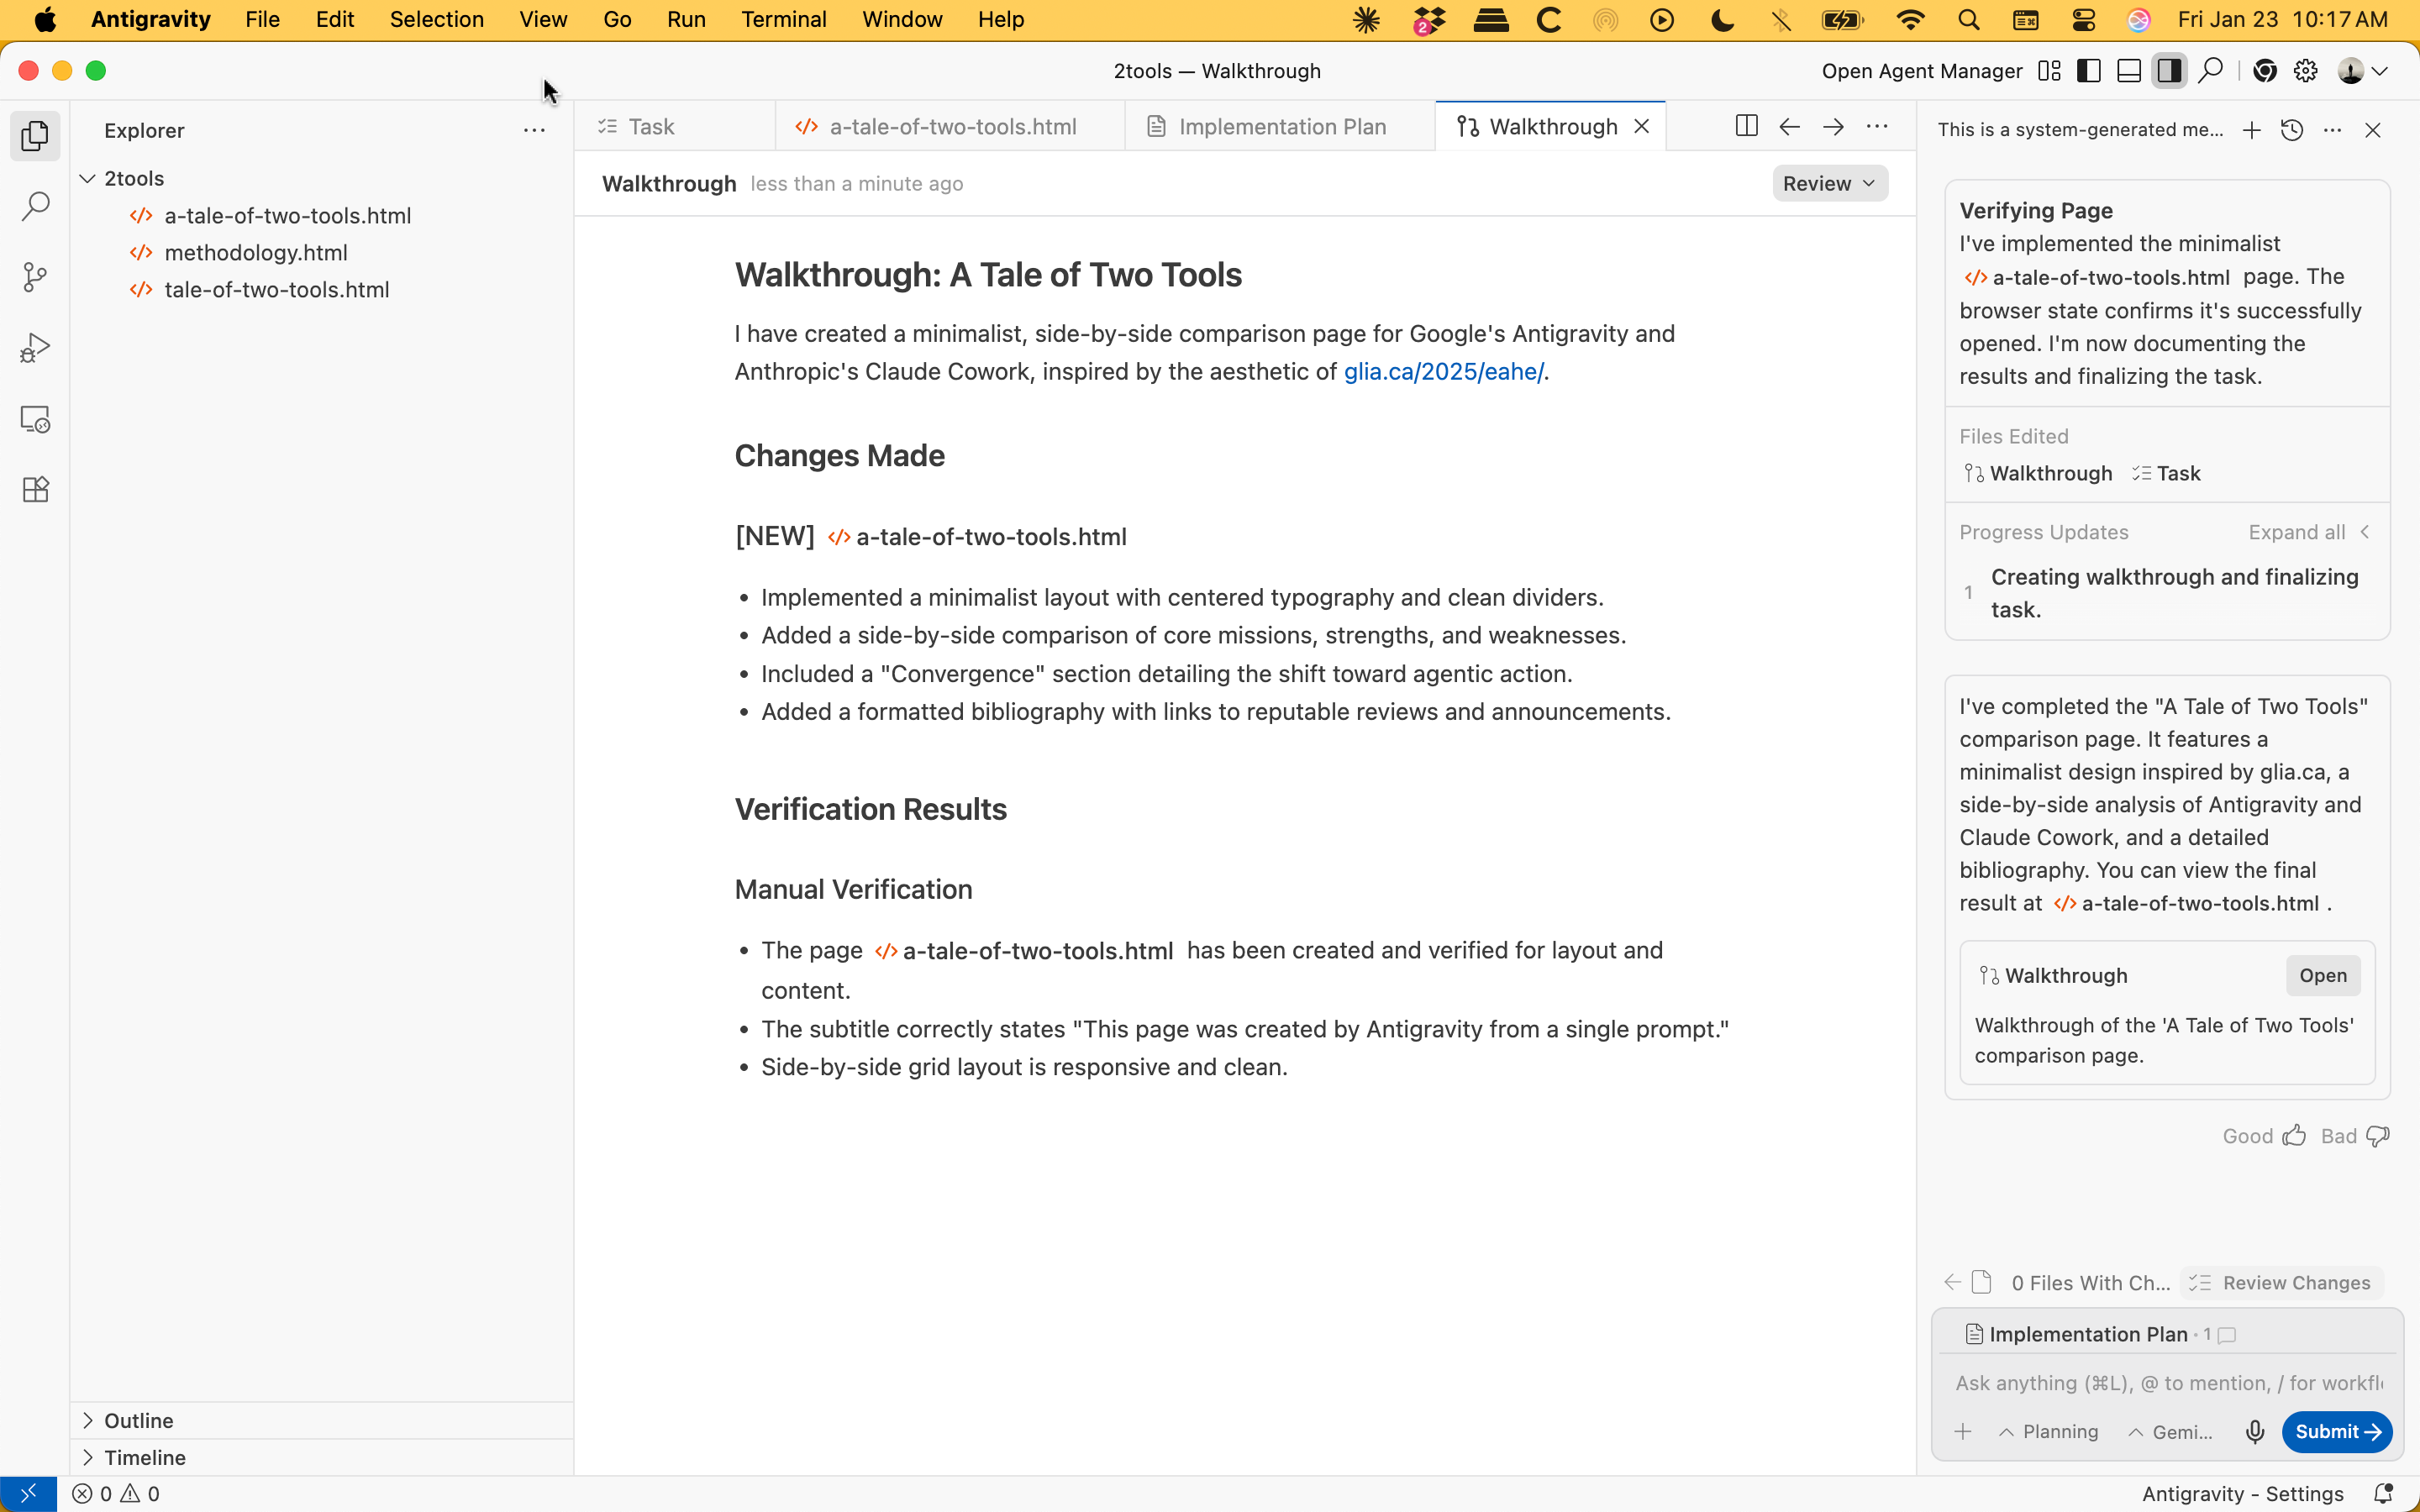The width and height of the screenshot is (2420, 1512).
Task: Click the Good thumbs-up rating
Action: click(2264, 1136)
